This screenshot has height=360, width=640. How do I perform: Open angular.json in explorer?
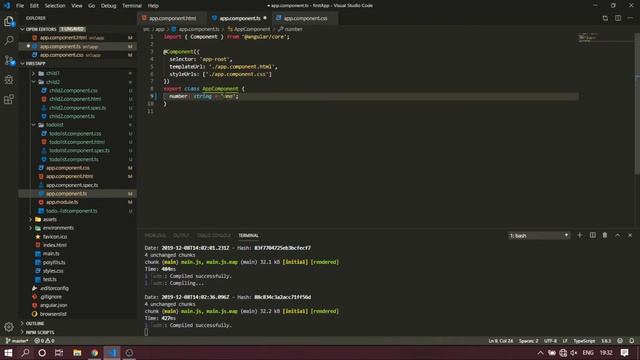coord(53,305)
